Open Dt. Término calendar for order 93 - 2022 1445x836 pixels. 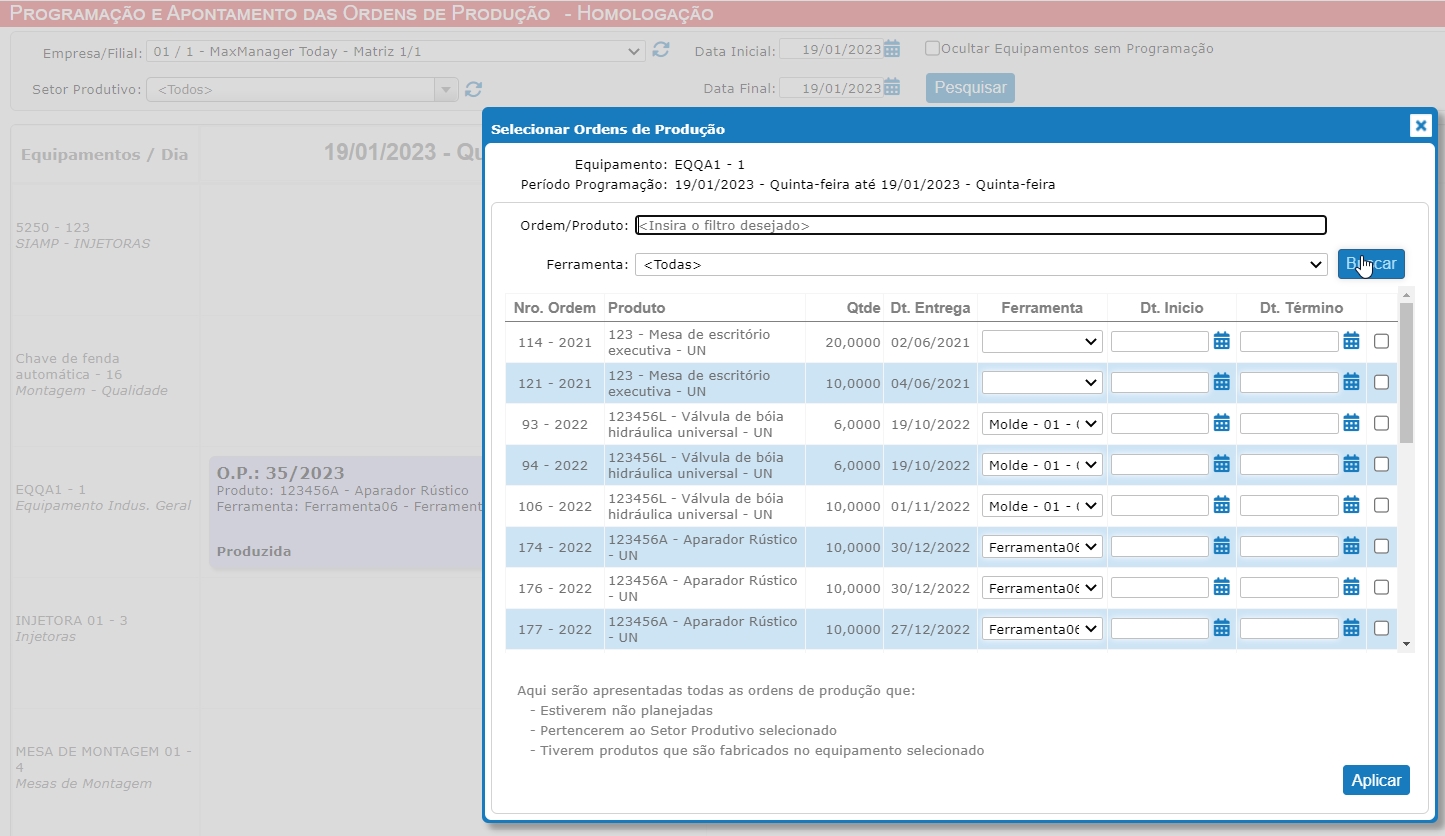coord(1351,423)
